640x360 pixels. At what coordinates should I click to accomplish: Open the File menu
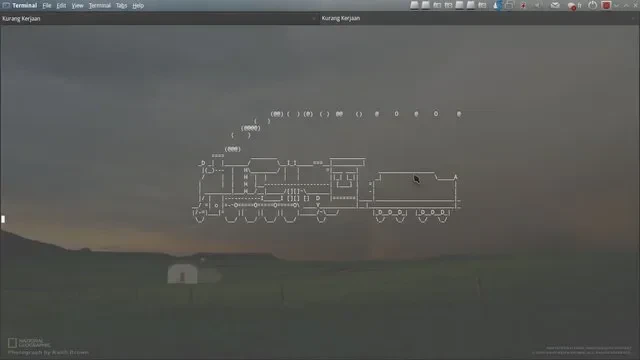47,6
